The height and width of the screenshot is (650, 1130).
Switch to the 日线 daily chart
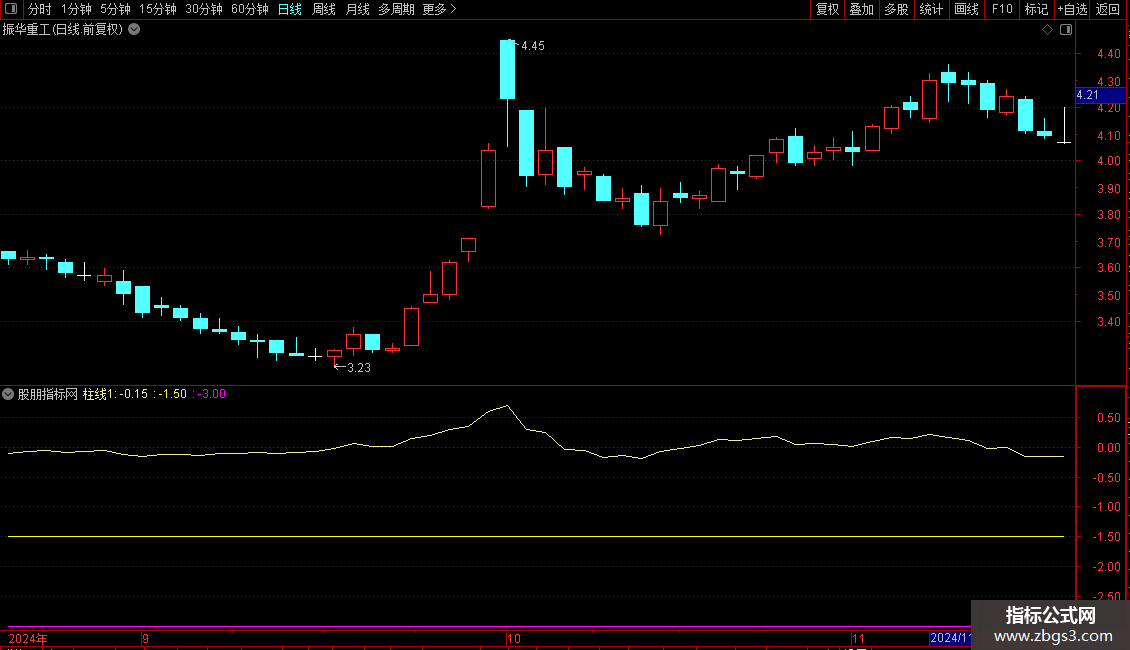coord(290,9)
